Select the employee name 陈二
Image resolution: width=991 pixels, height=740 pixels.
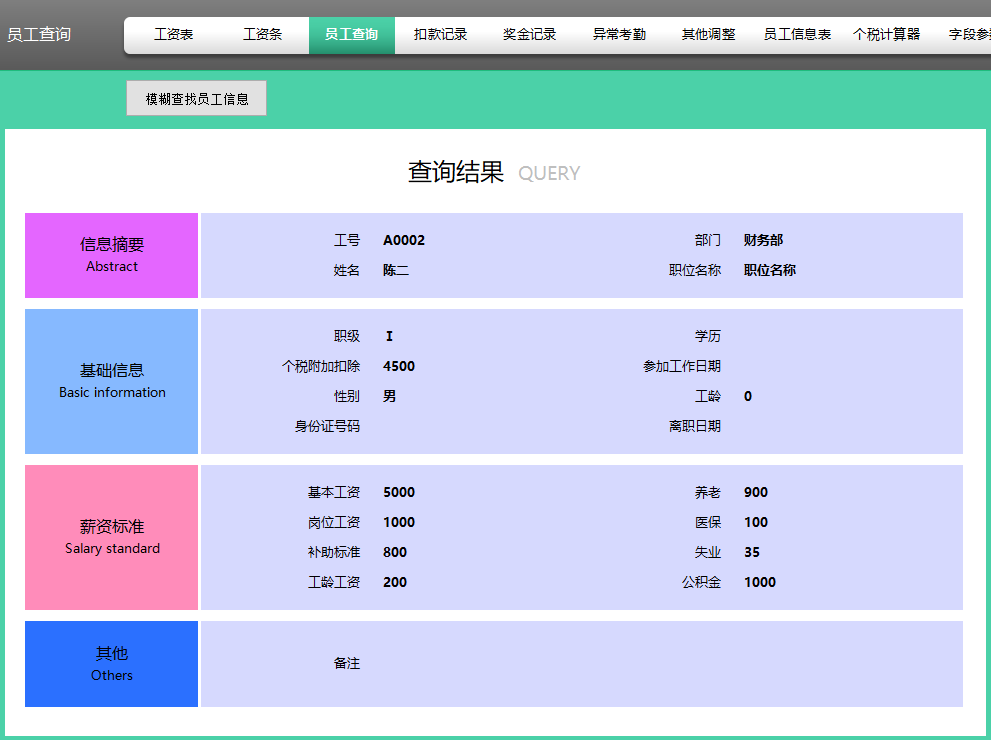[396, 270]
